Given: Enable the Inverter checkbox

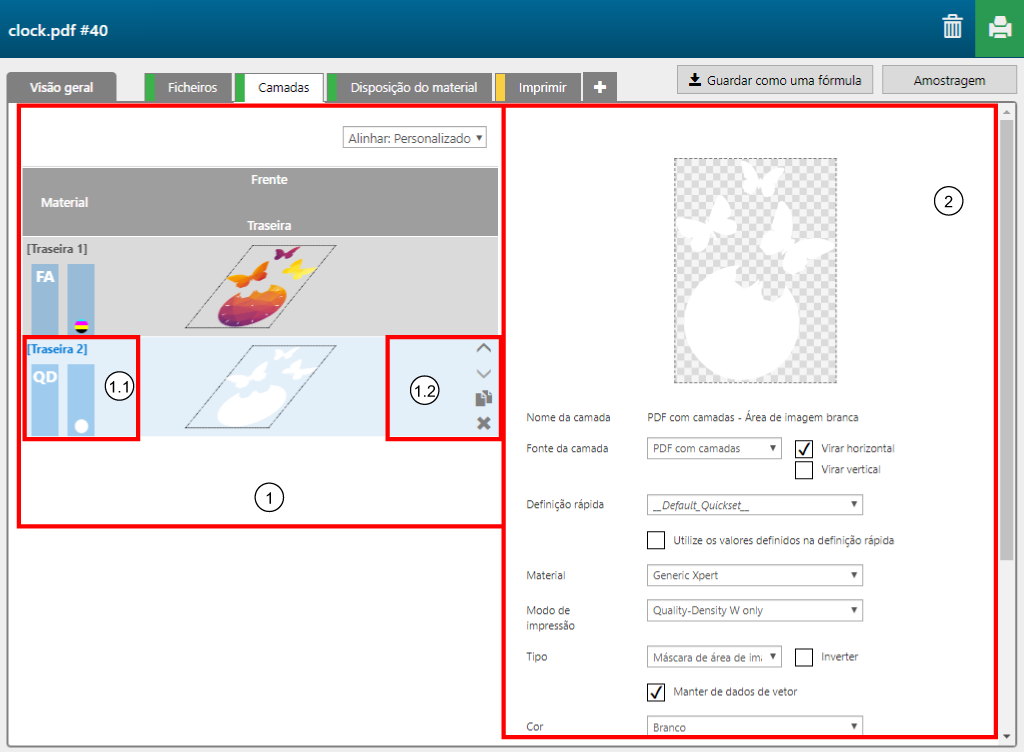Looking at the screenshot, I should [804, 657].
